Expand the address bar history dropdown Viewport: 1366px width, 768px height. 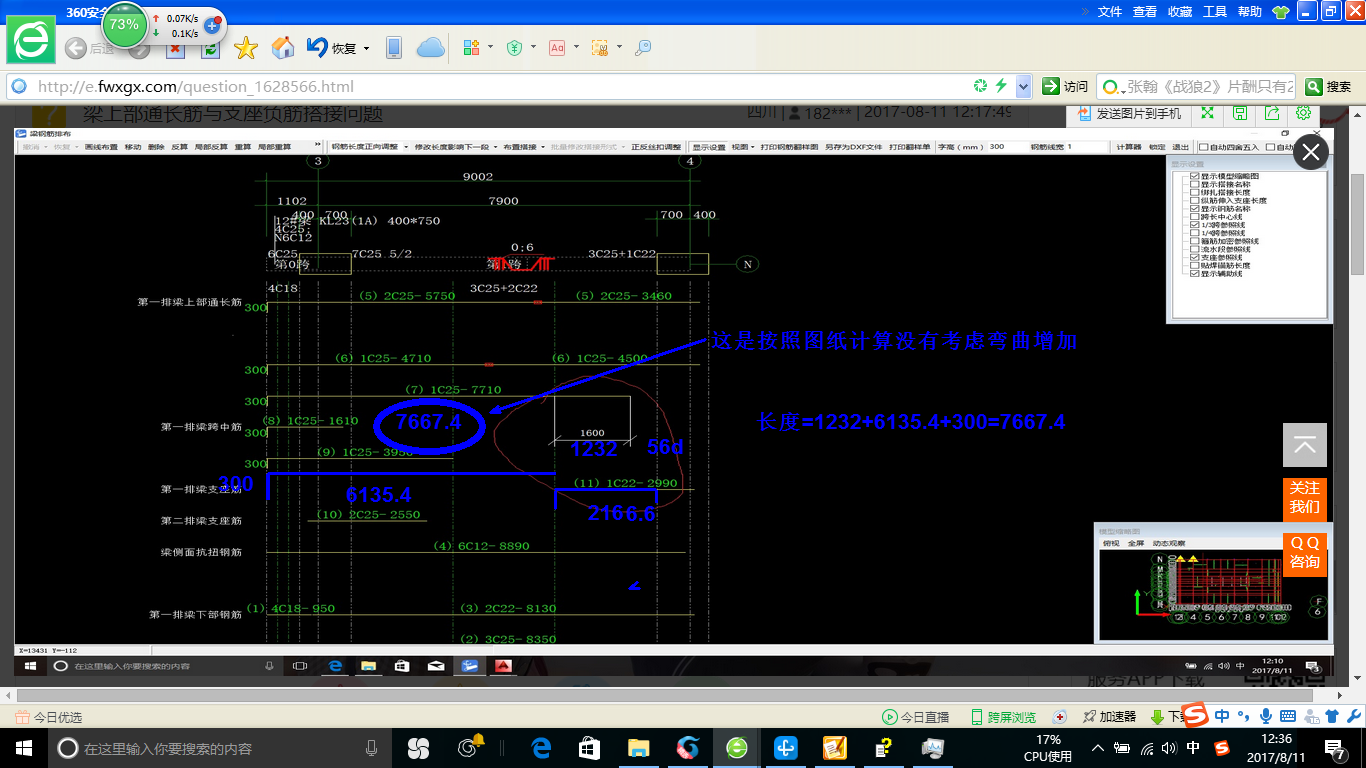(x=1022, y=86)
